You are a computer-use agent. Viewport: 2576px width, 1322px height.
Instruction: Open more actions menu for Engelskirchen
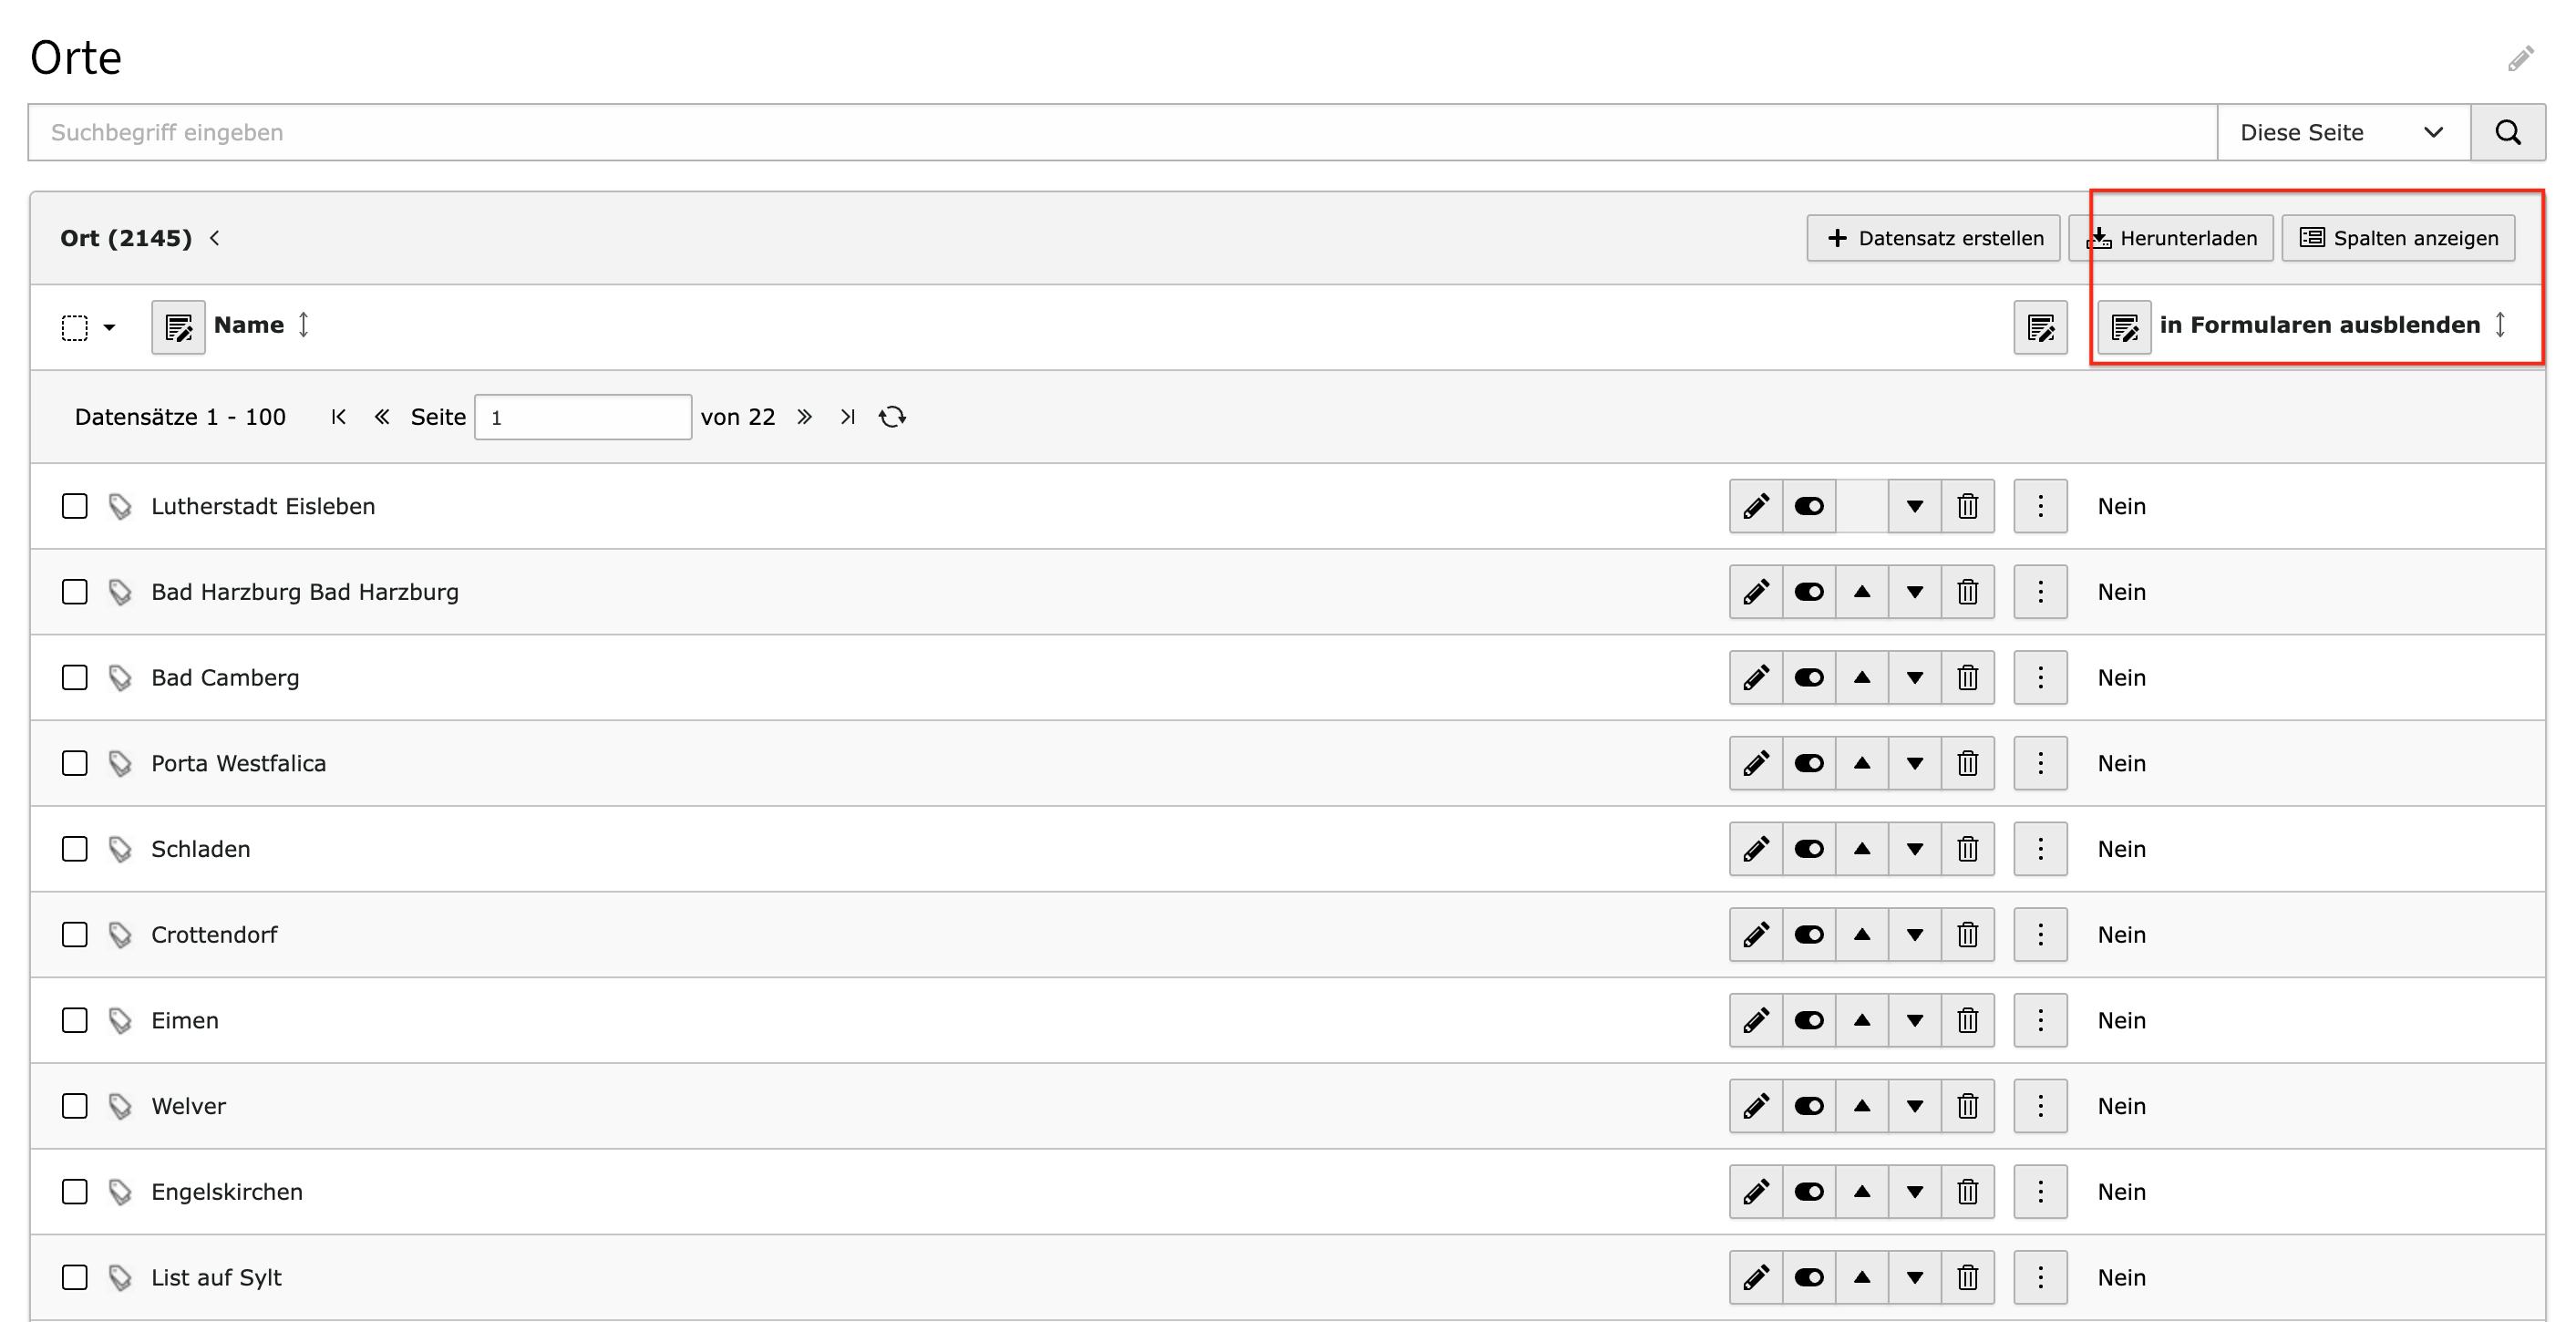tap(2040, 1192)
